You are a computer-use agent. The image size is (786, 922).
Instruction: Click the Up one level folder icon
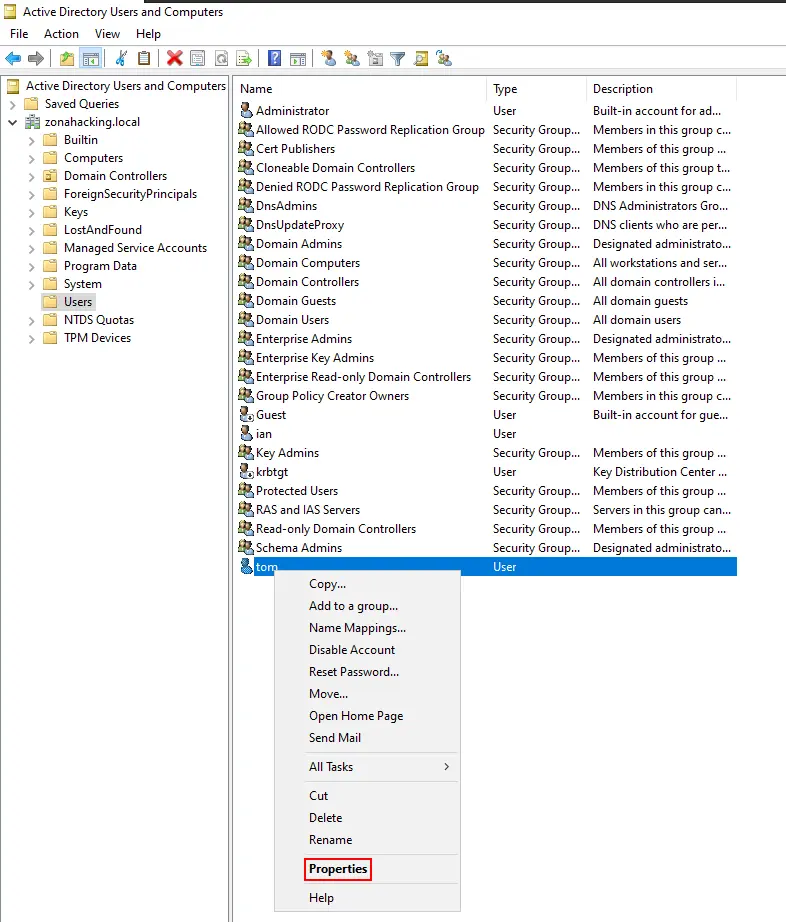click(67, 59)
